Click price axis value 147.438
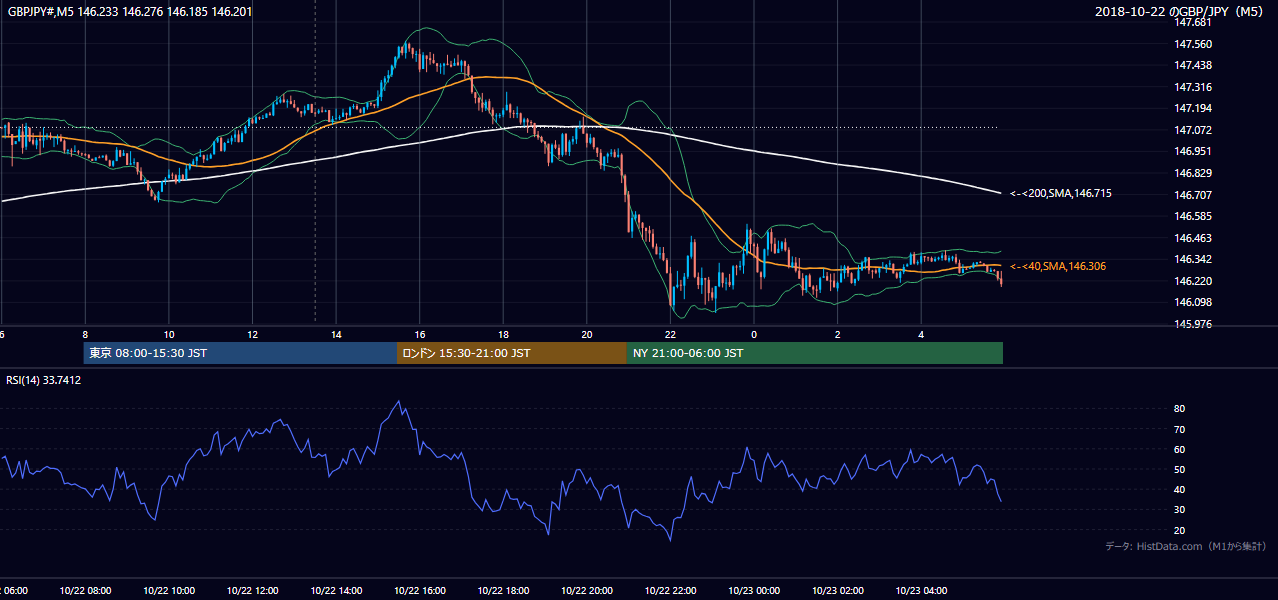1278x600 pixels. click(1193, 65)
